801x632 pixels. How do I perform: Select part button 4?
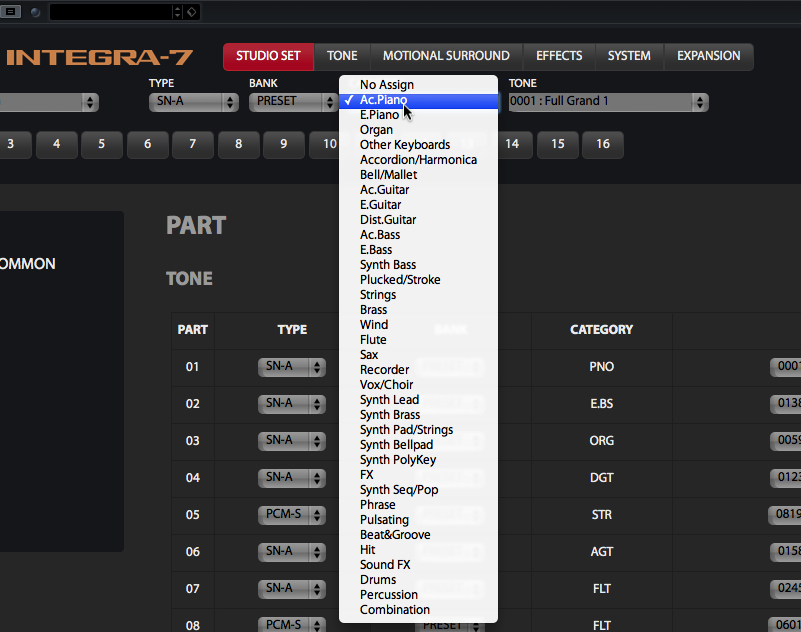tap(57, 145)
